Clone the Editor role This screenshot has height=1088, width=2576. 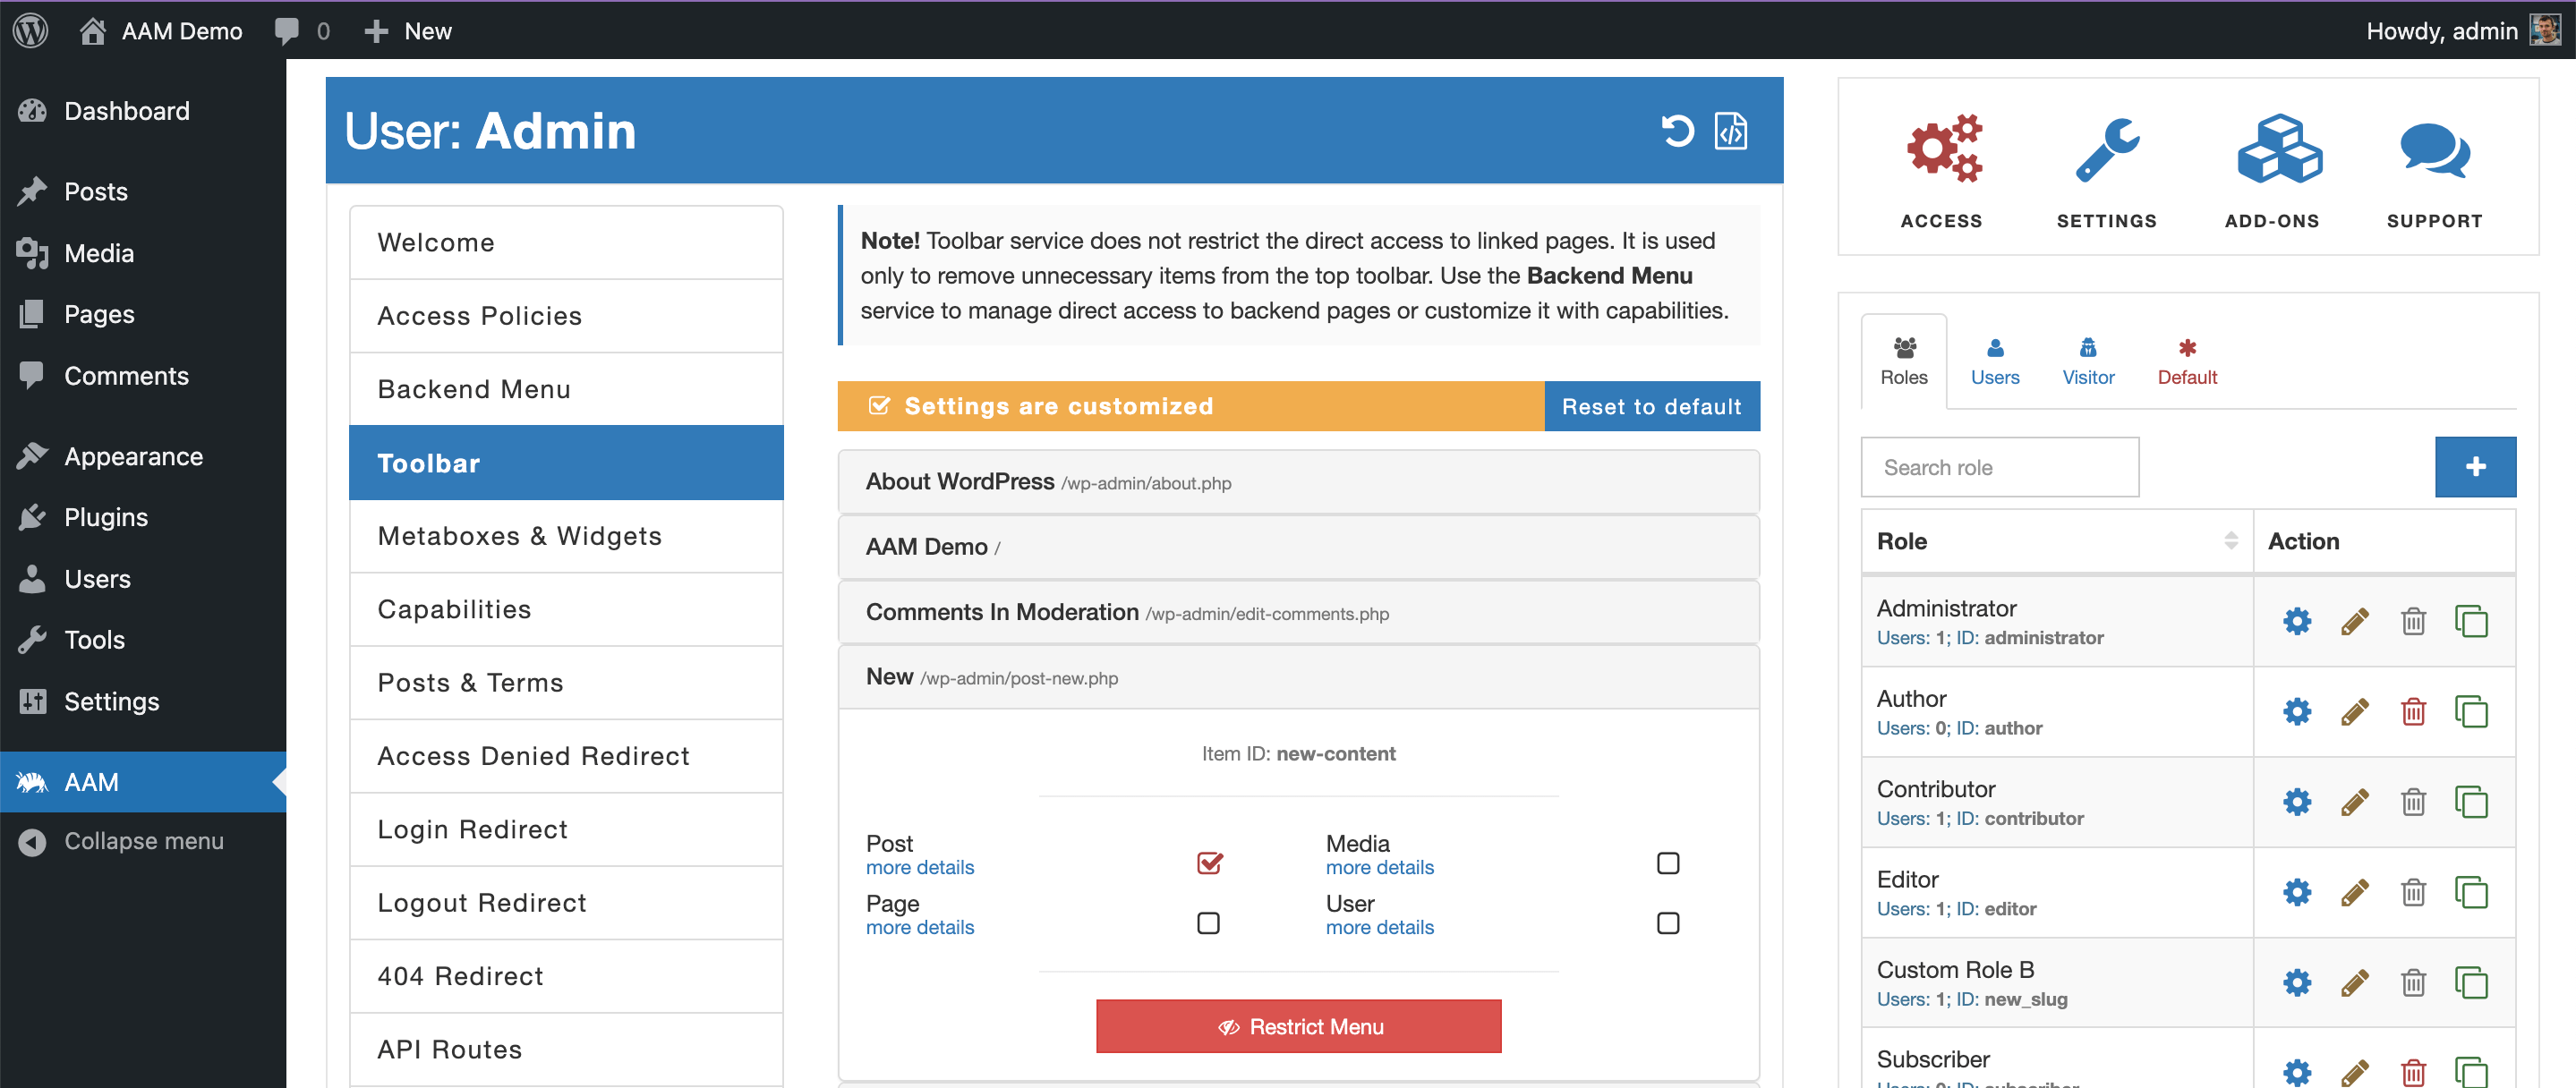click(x=2471, y=892)
